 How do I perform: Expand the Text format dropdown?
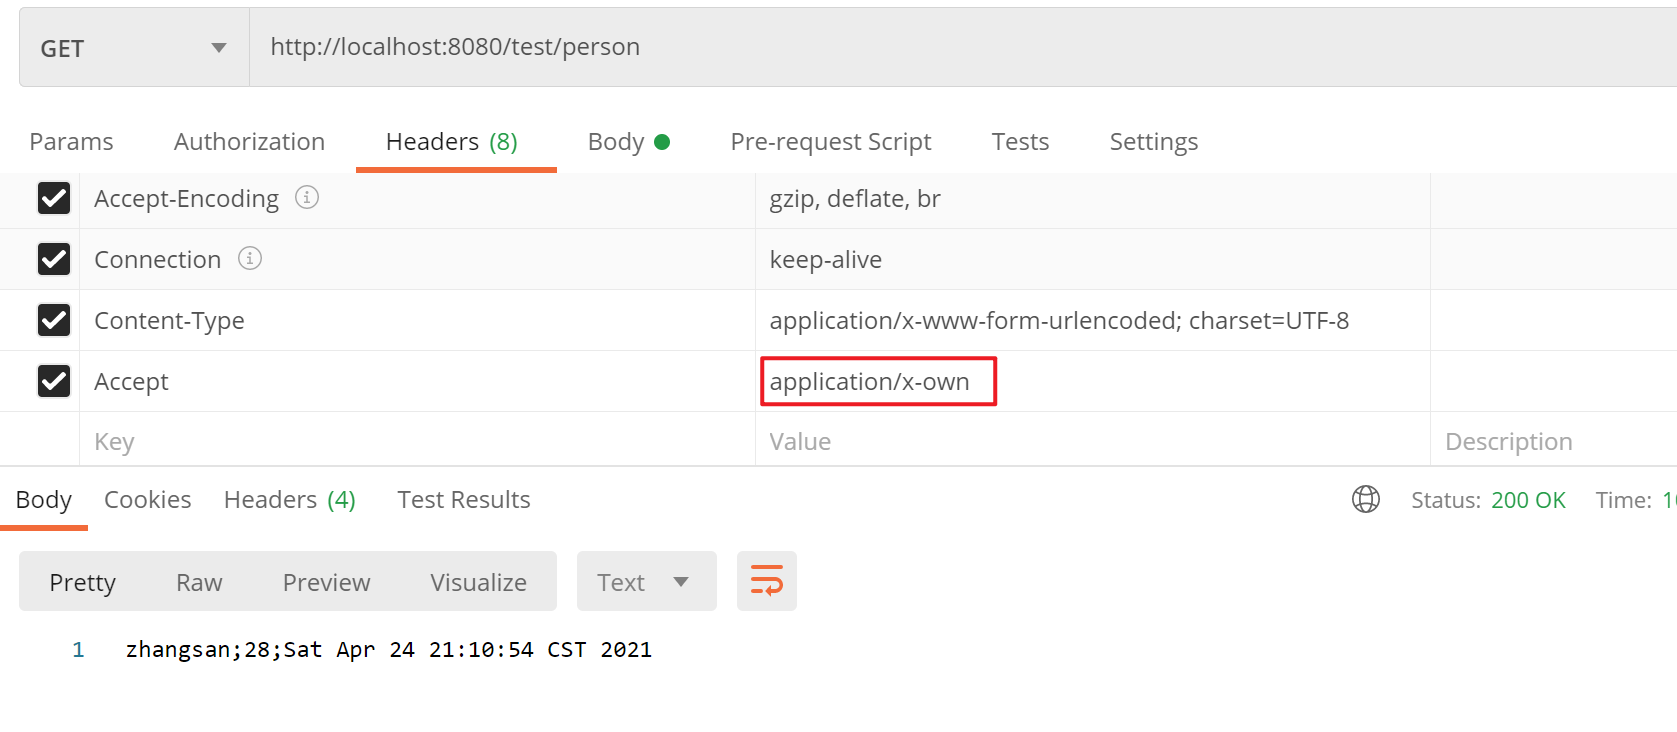click(x=646, y=582)
